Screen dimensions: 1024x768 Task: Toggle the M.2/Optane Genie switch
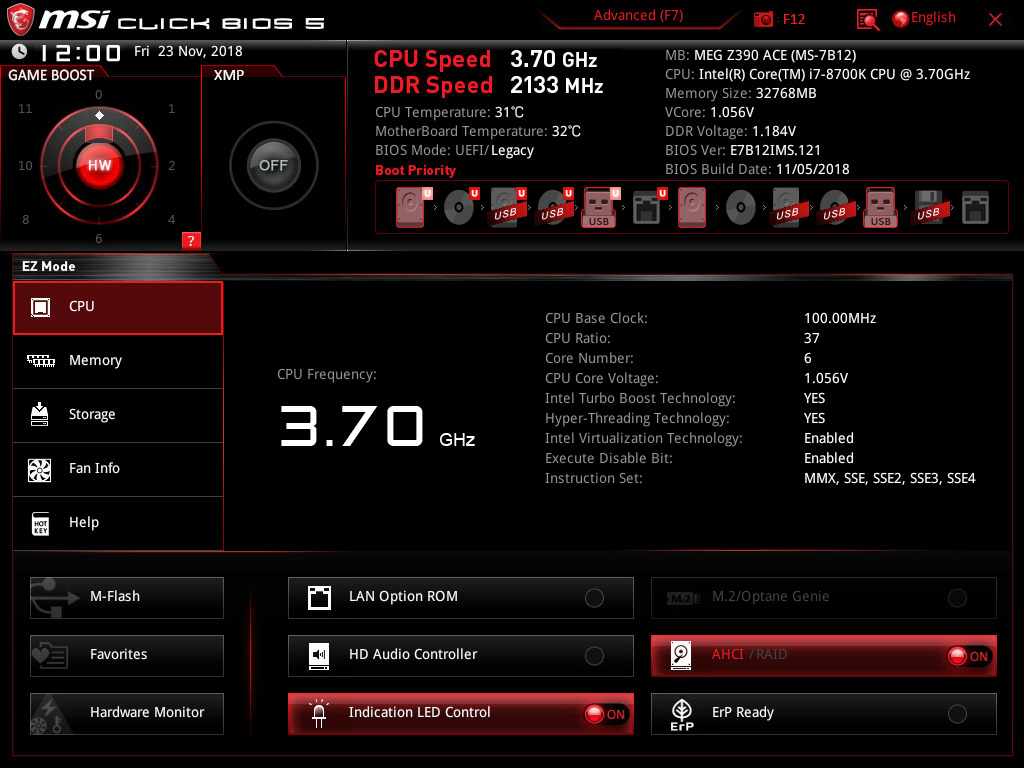pyautogui.click(x=957, y=598)
